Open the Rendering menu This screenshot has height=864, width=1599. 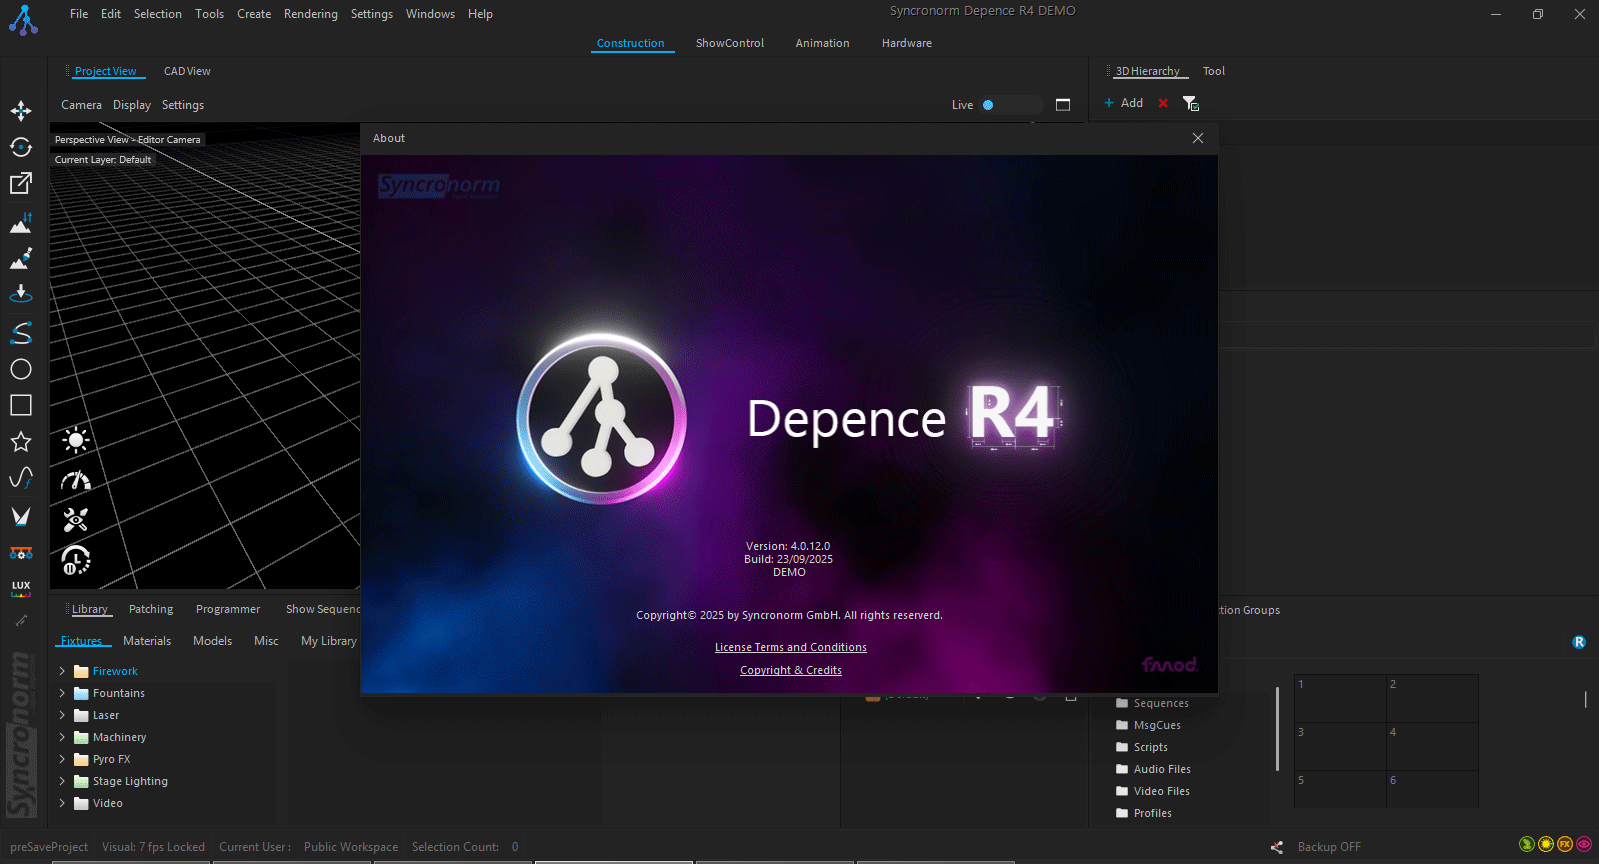click(311, 14)
